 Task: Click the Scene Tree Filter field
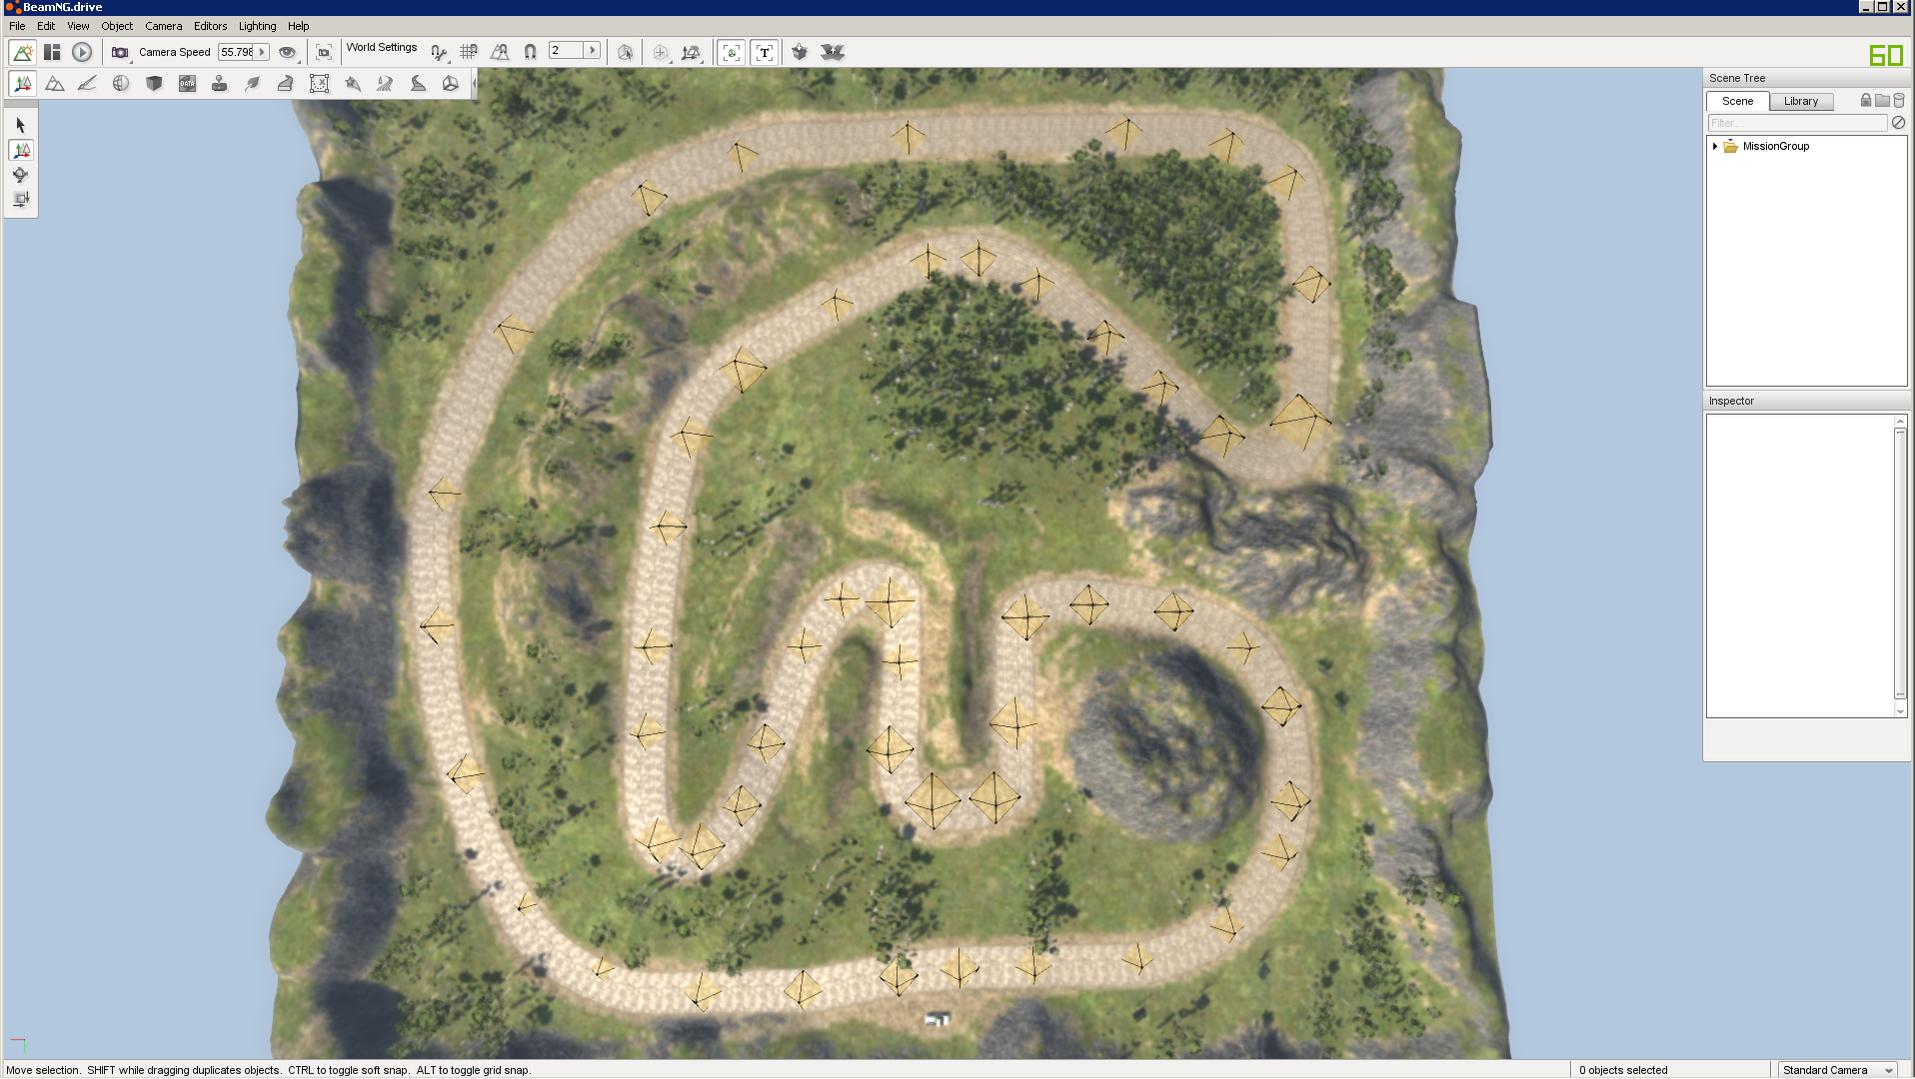(x=1797, y=123)
